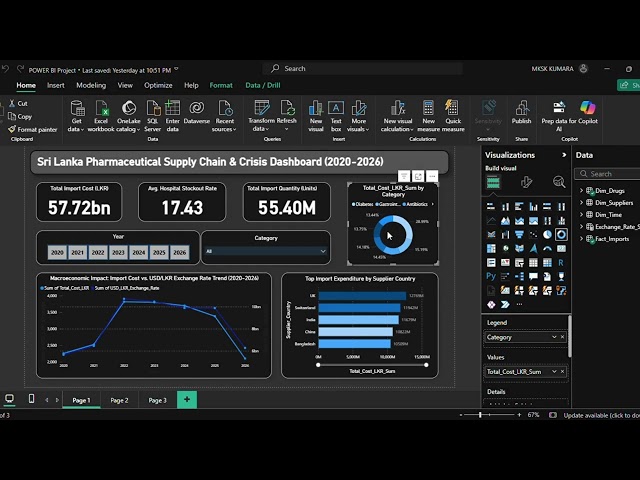Select the pie chart visualization type
The height and width of the screenshot is (480, 640).
[x=547, y=234]
